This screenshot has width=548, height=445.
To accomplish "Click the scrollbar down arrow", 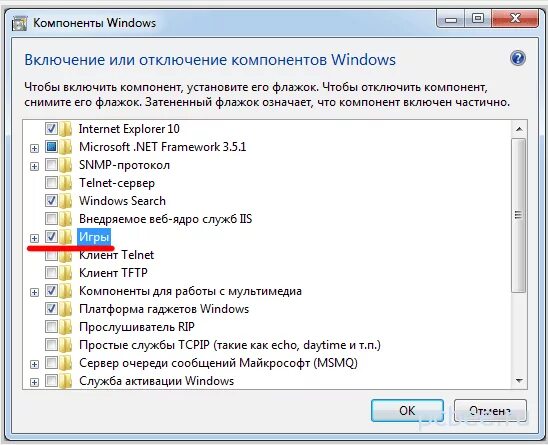I will (519, 381).
